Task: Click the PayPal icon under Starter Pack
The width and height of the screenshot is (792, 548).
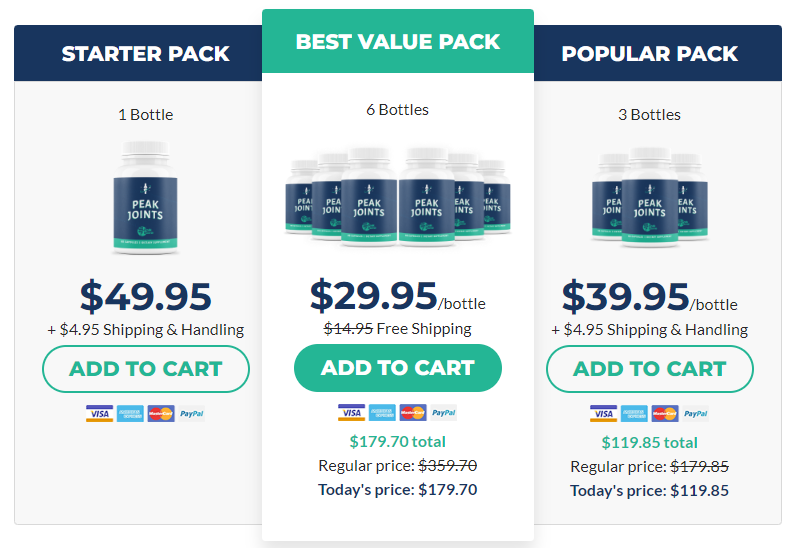Action: [191, 414]
